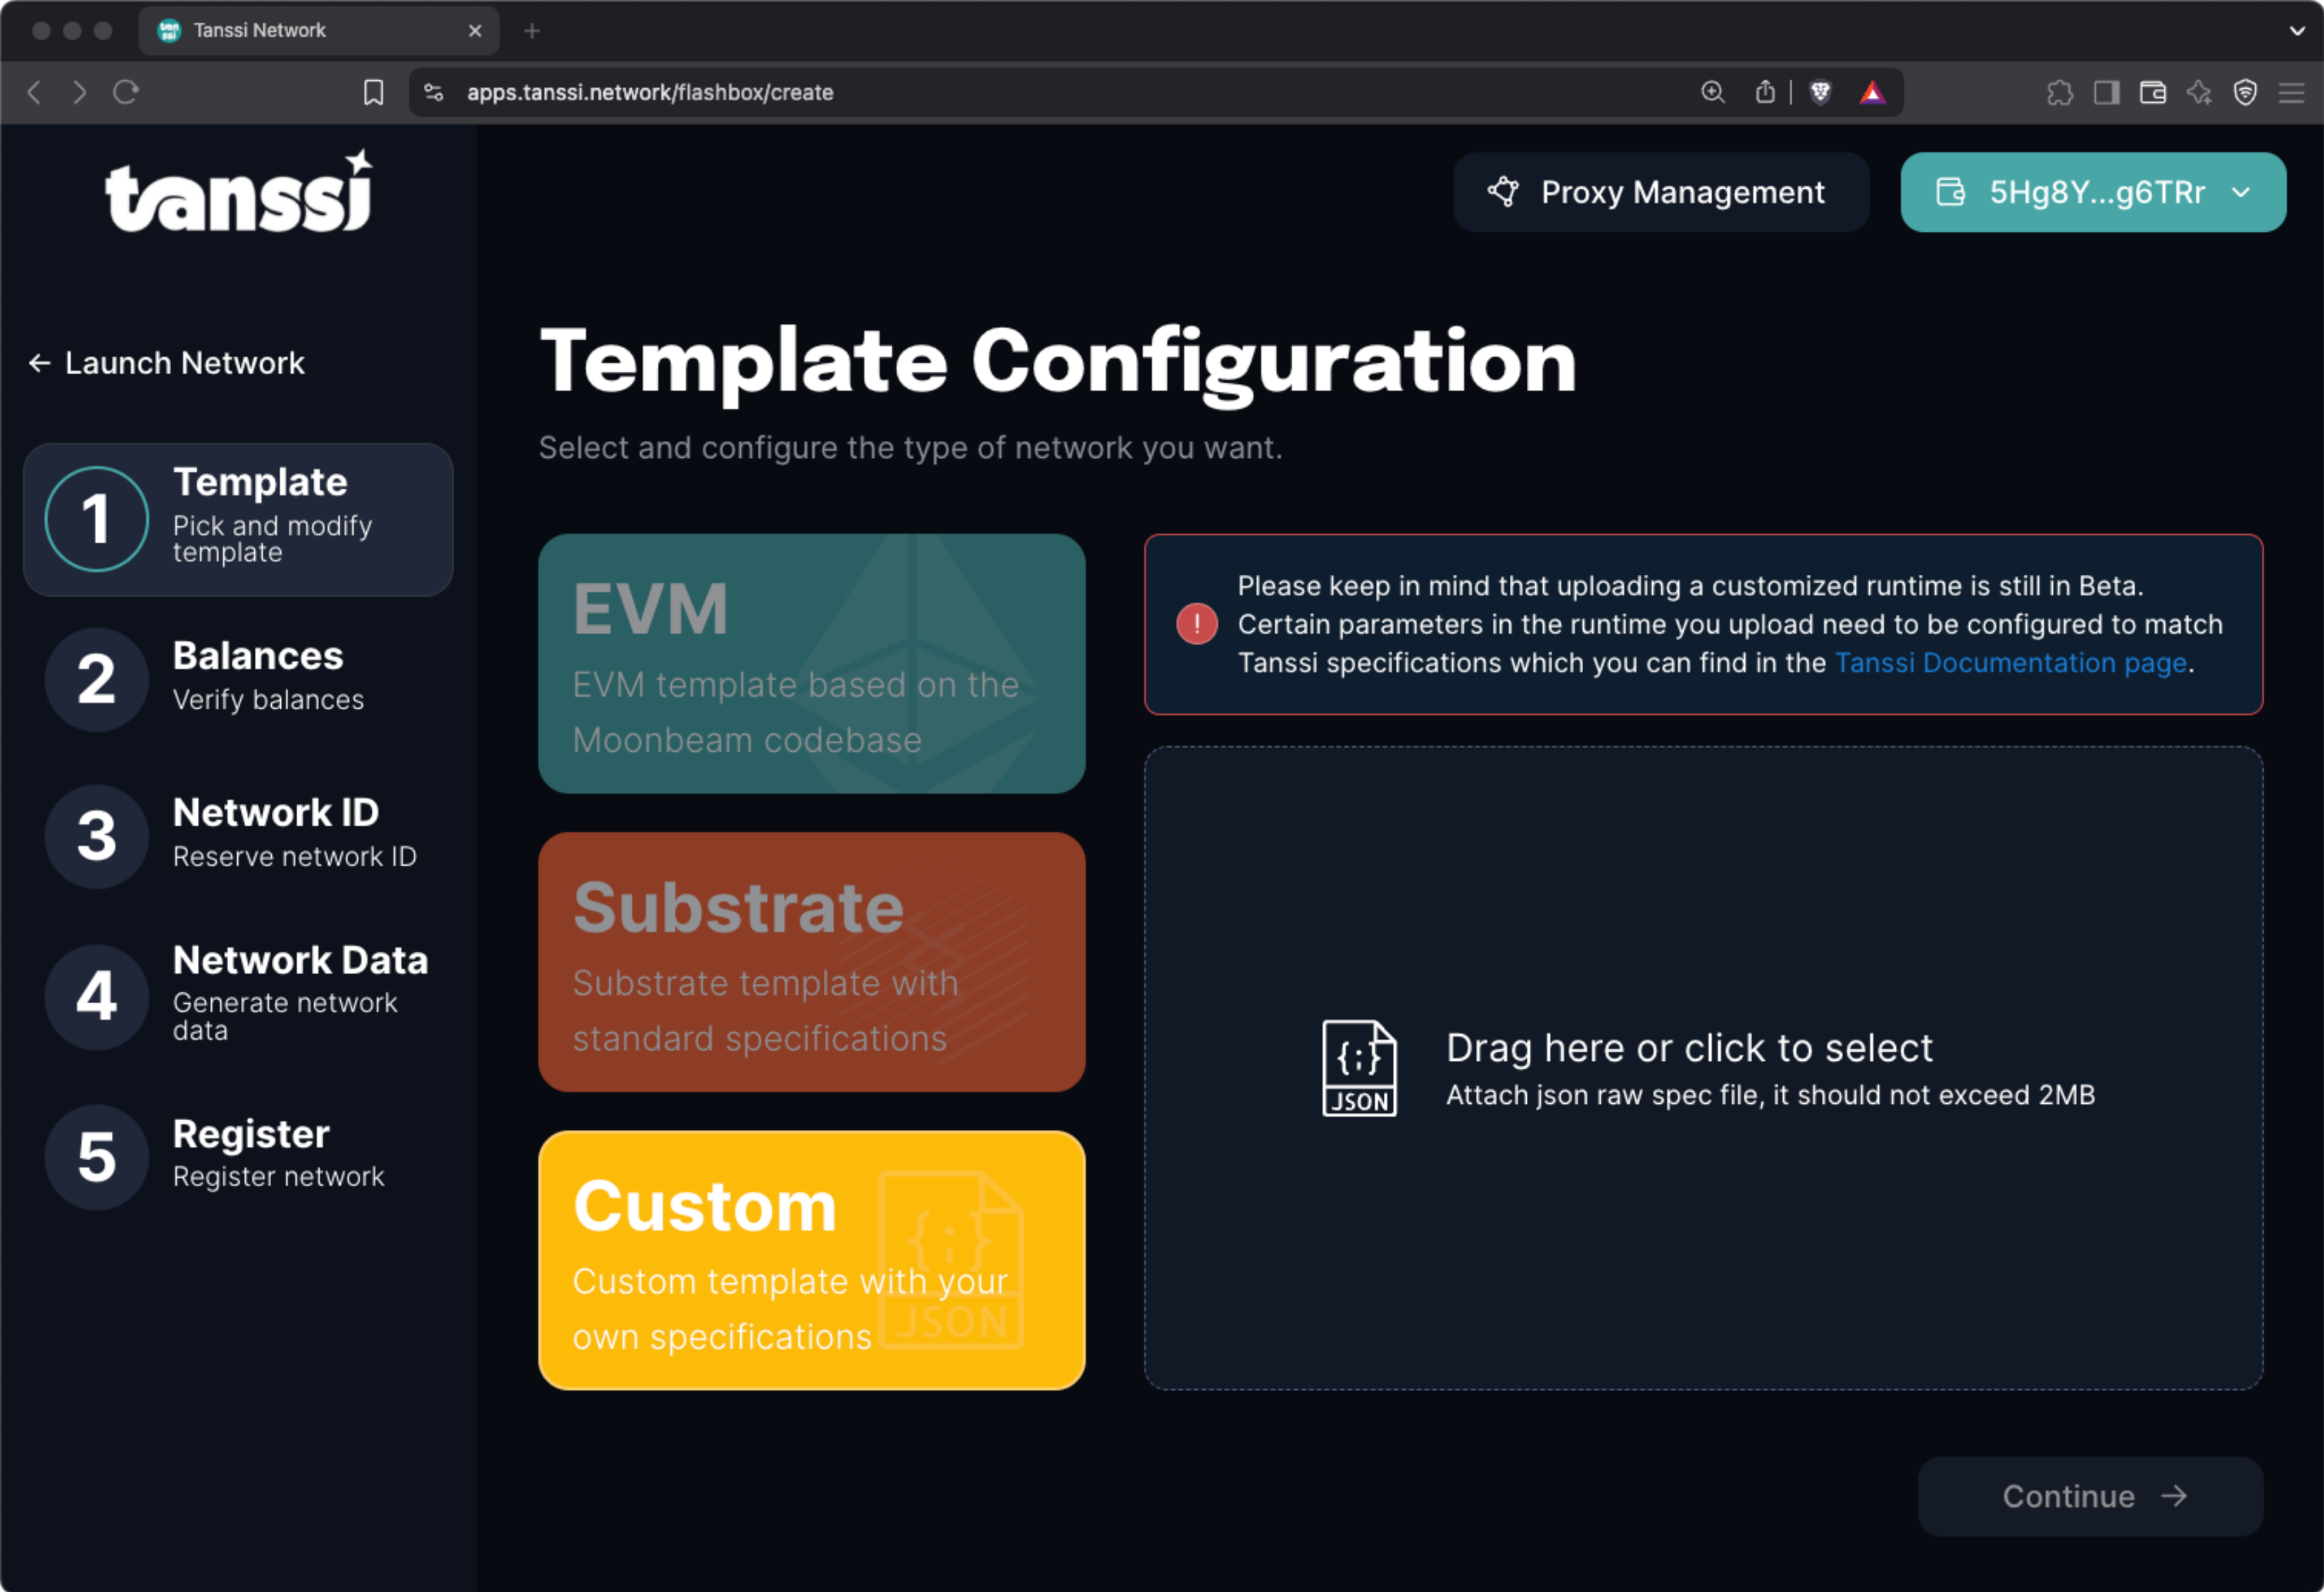This screenshot has width=2324, height=1592.
Task: Open the Tanssi Documentation page link
Action: [2009, 662]
